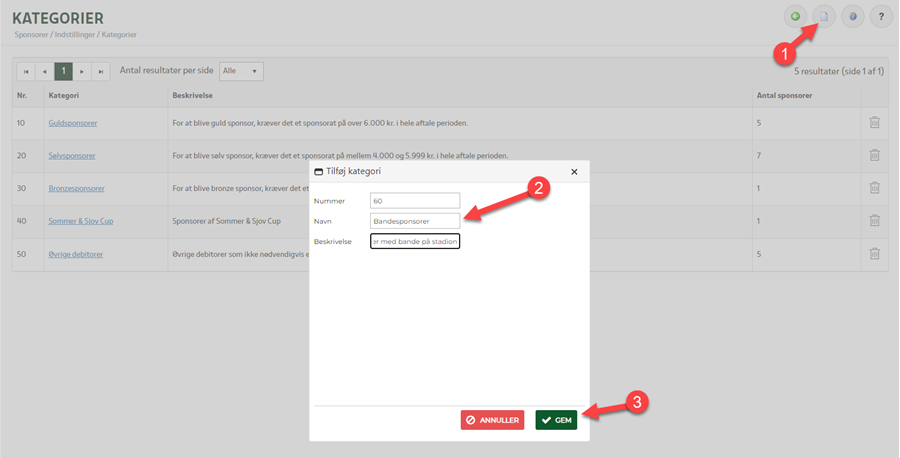Image resolution: width=900 pixels, height=458 pixels.
Task: Click the blue round help icon
Action: (x=852, y=16)
